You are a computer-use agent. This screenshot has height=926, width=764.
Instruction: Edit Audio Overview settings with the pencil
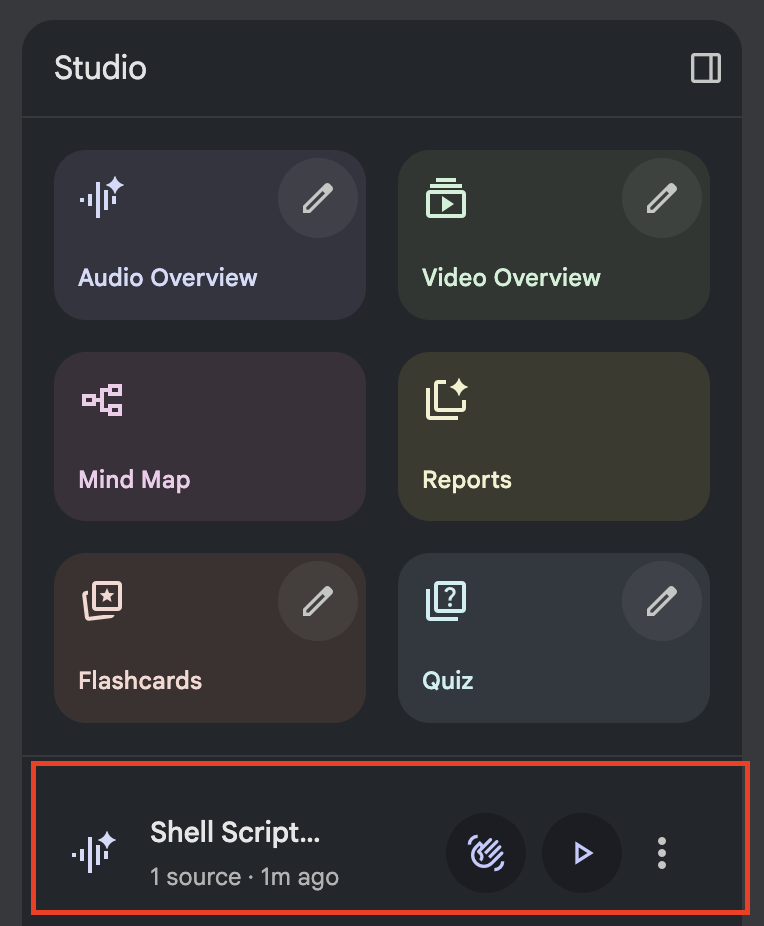click(x=317, y=199)
